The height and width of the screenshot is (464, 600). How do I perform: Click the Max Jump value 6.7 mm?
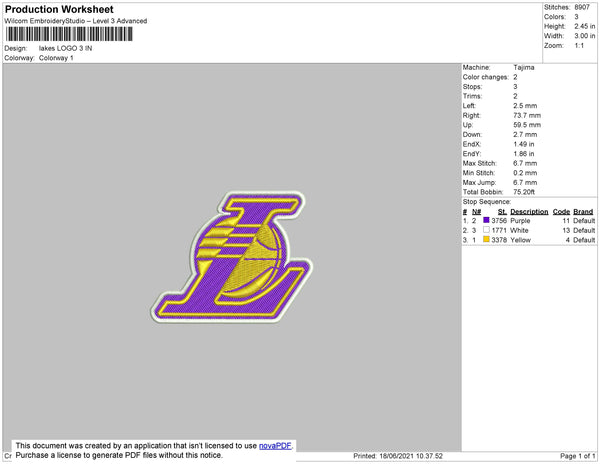click(x=525, y=182)
